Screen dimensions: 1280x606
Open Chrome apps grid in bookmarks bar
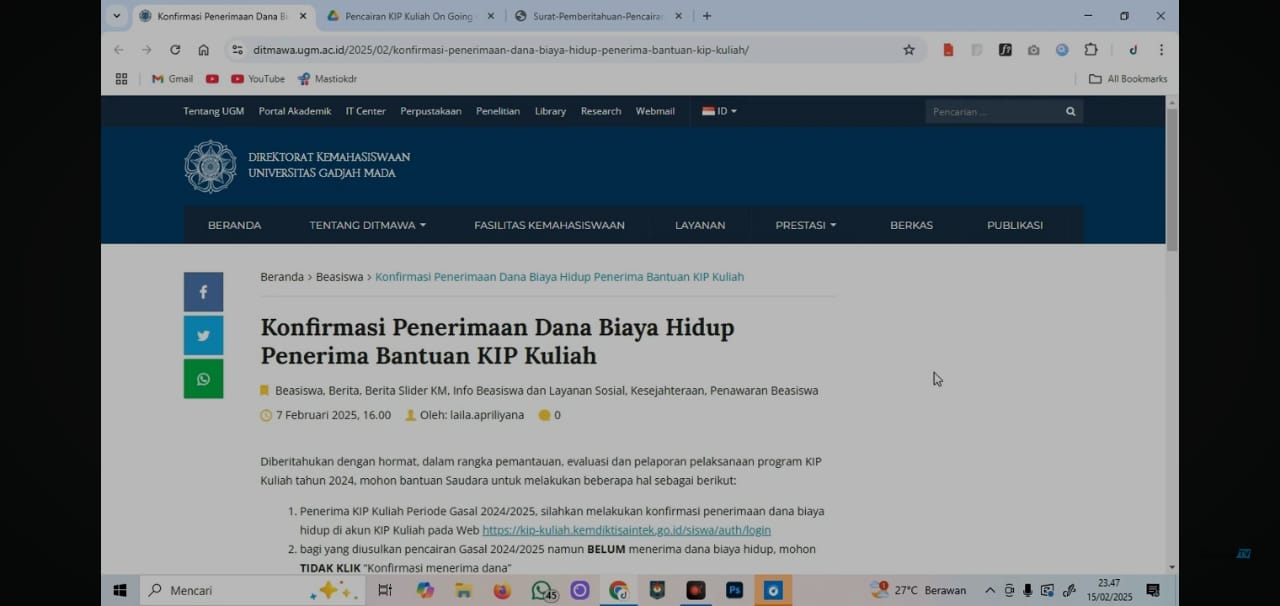click(x=121, y=79)
